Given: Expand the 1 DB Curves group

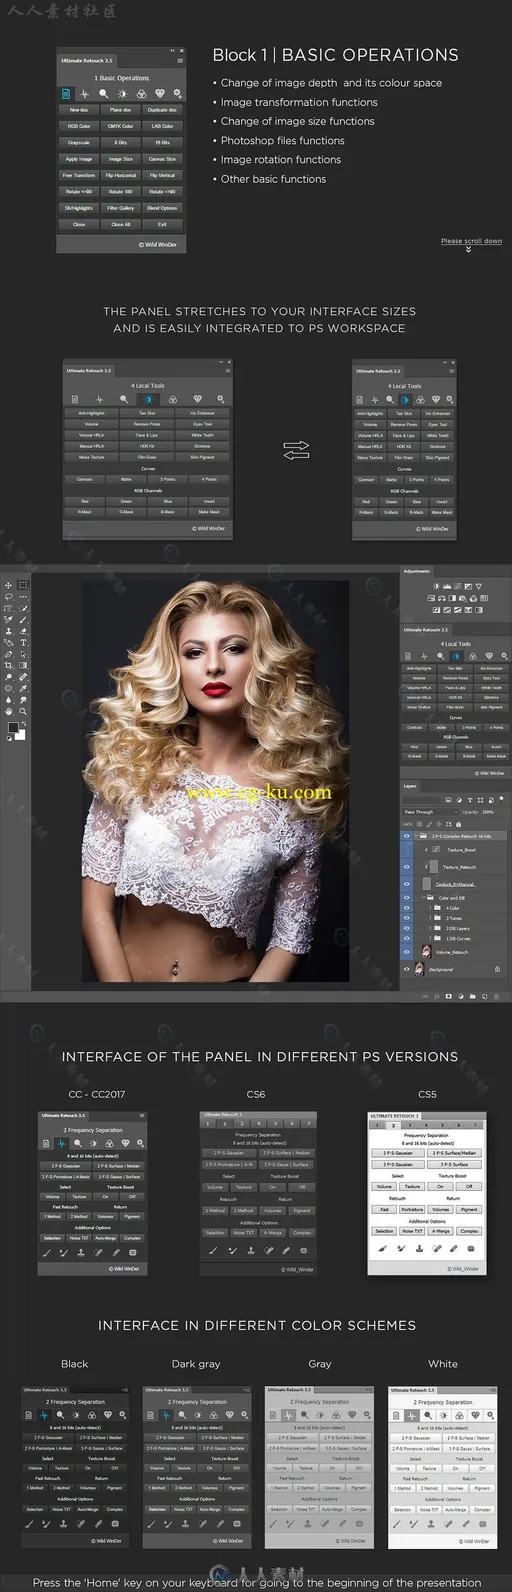Looking at the screenshot, I should coord(430,938).
